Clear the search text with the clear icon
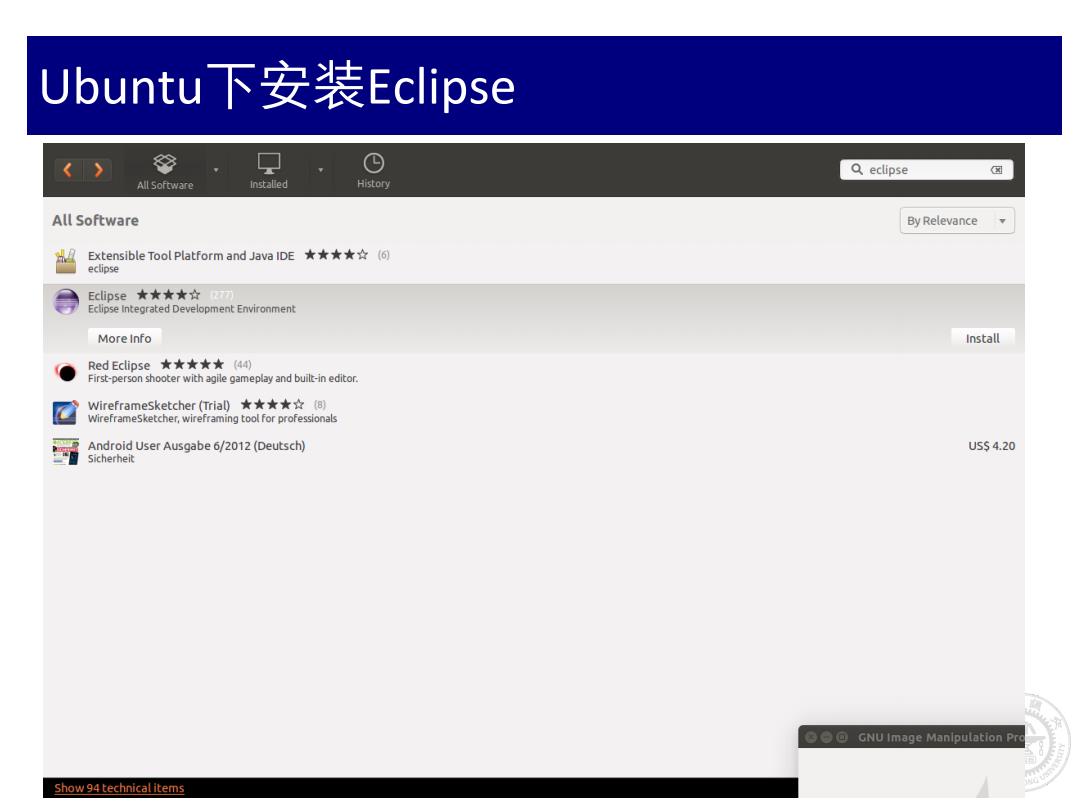1080x810 pixels. point(997,170)
